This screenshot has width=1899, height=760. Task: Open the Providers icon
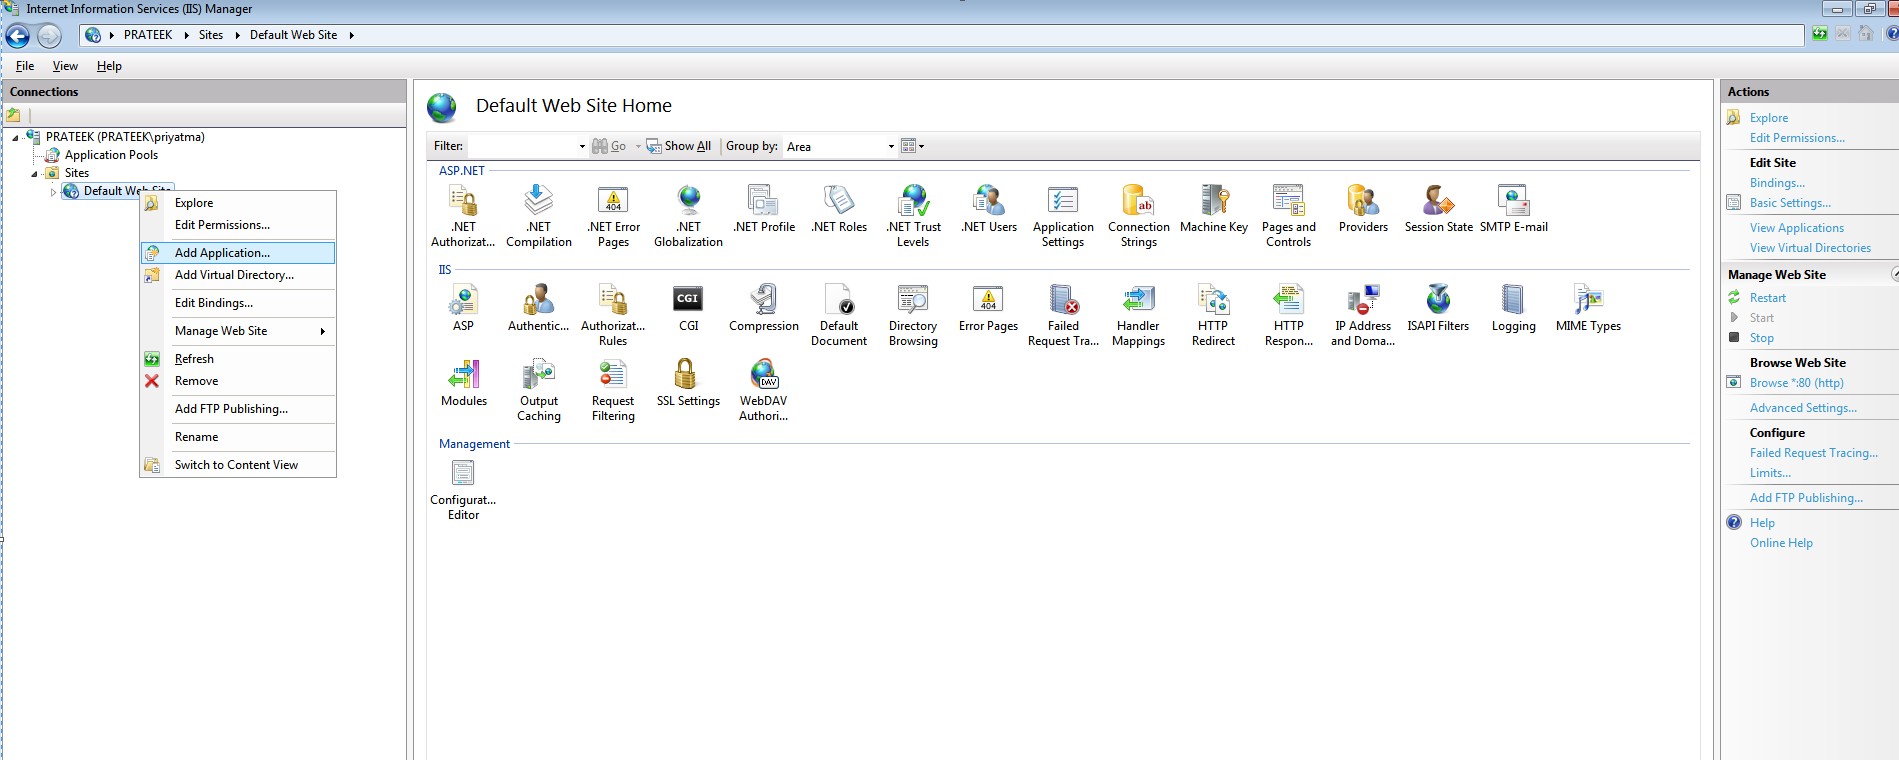1363,210
